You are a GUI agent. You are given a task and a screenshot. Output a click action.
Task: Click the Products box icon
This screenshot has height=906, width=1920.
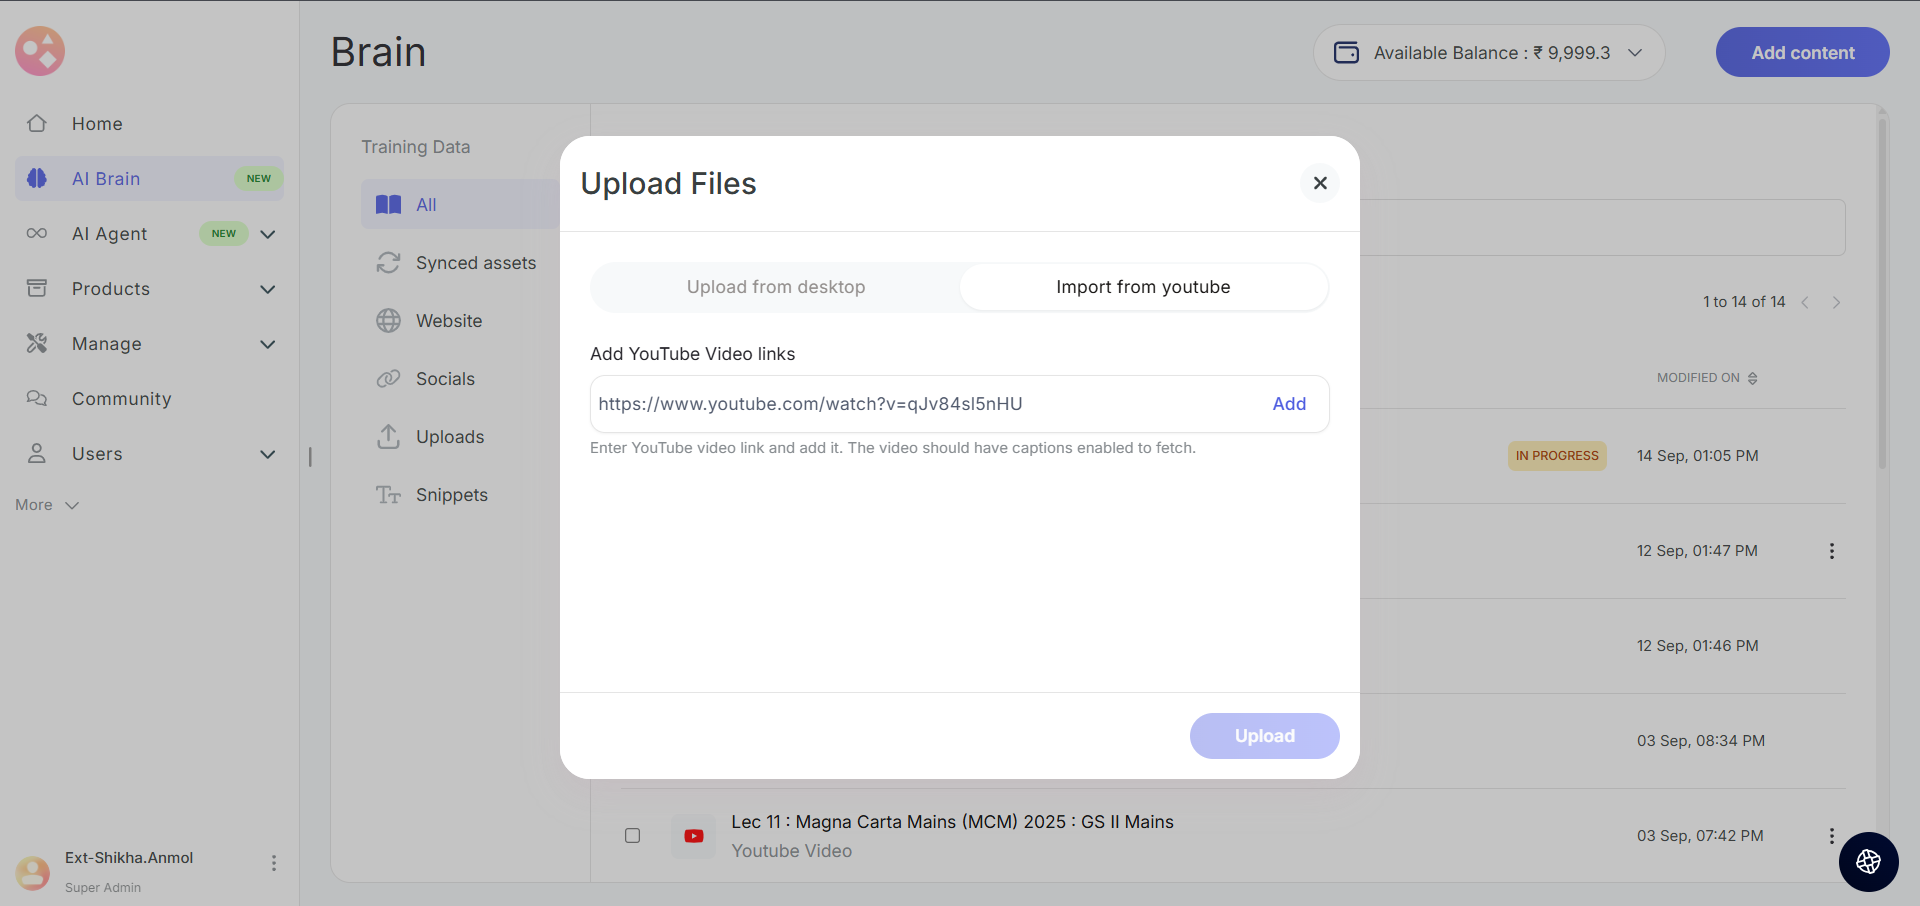(x=37, y=288)
